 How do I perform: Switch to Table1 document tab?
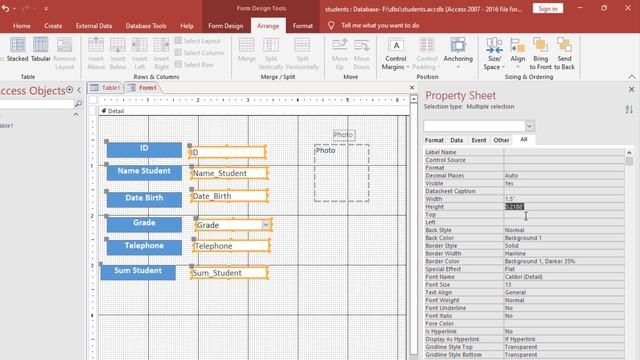pos(106,88)
